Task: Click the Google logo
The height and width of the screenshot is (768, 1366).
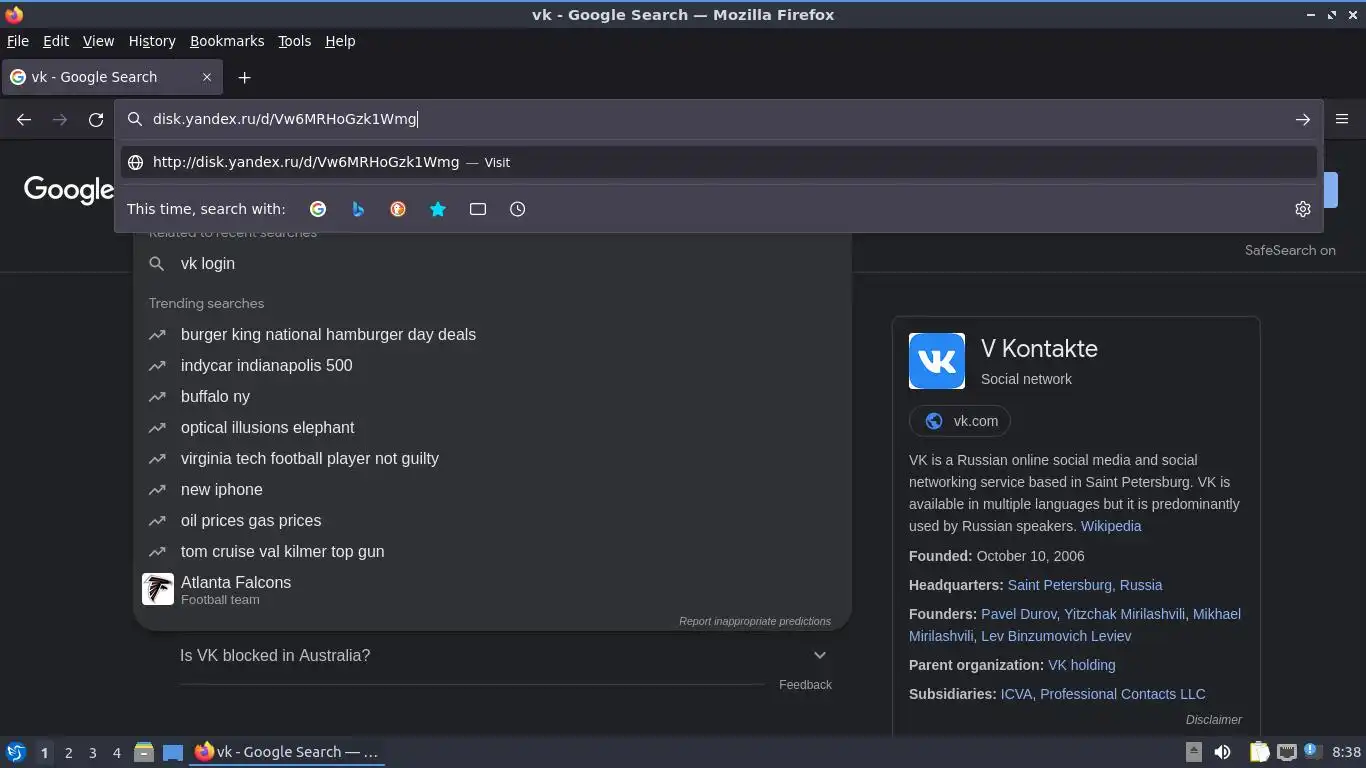Action: 68,190
